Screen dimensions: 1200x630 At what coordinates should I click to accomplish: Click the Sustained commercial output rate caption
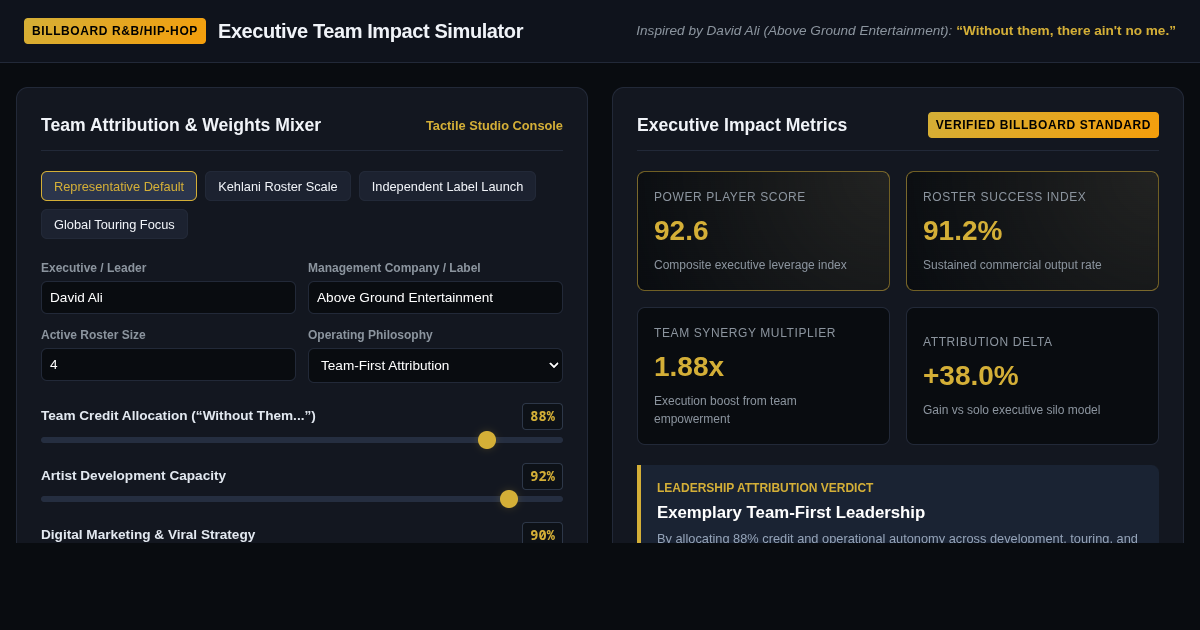coord(1012,265)
